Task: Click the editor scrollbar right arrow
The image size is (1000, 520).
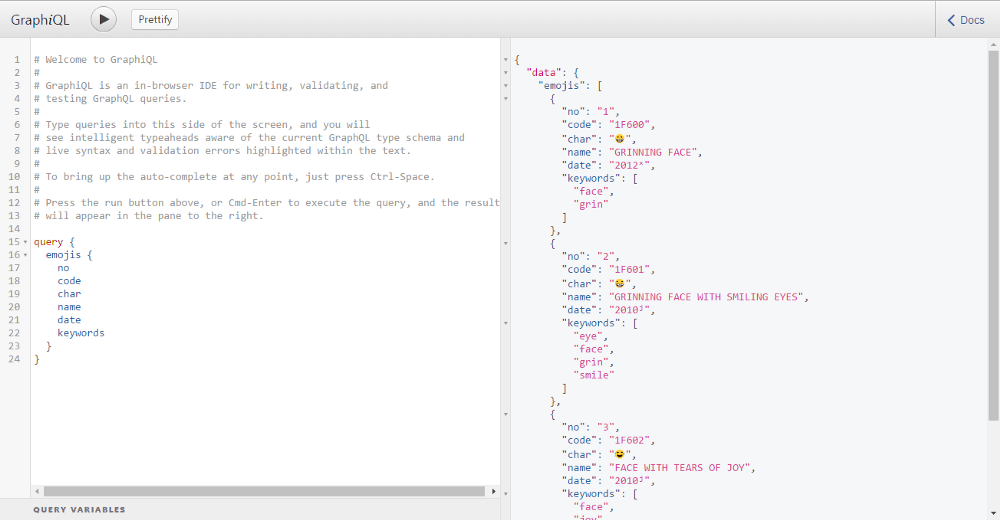Action: point(494,491)
